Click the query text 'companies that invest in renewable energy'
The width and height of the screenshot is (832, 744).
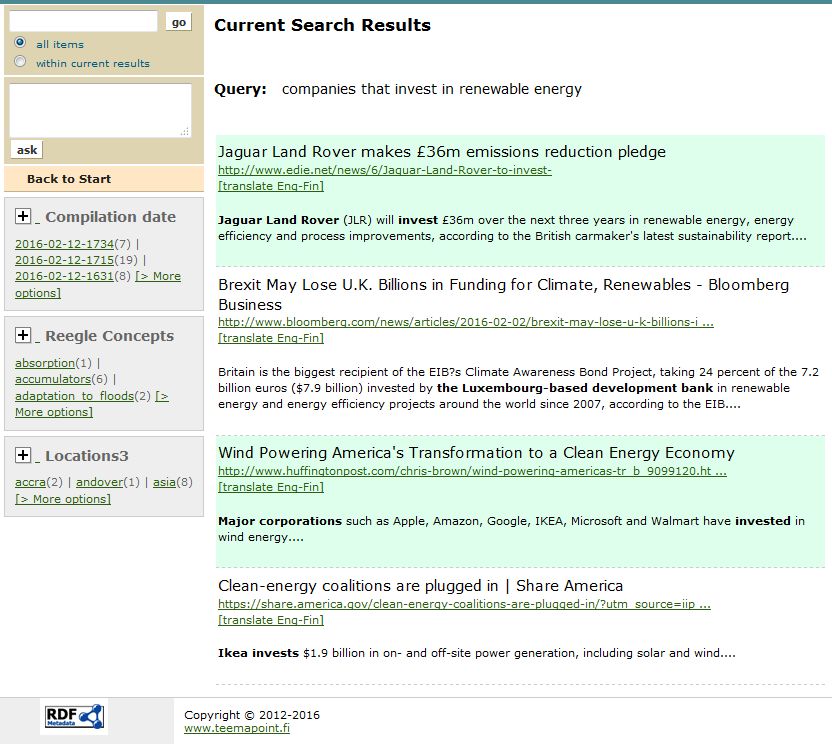(431, 89)
